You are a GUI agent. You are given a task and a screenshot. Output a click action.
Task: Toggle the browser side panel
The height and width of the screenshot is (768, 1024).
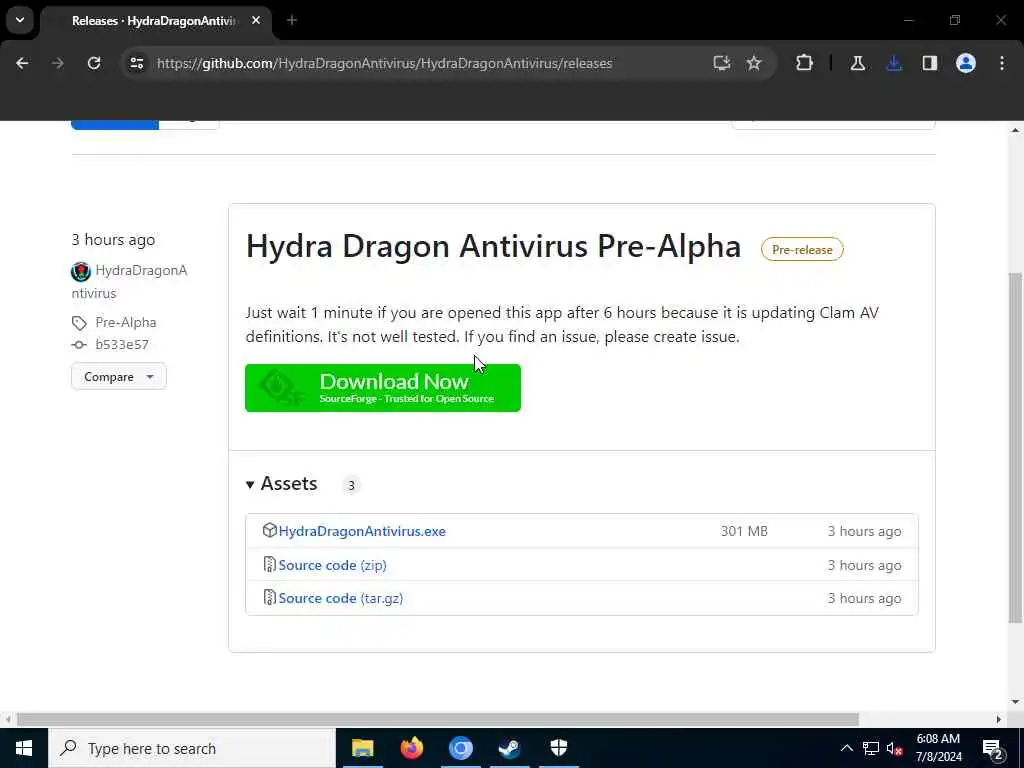point(930,63)
